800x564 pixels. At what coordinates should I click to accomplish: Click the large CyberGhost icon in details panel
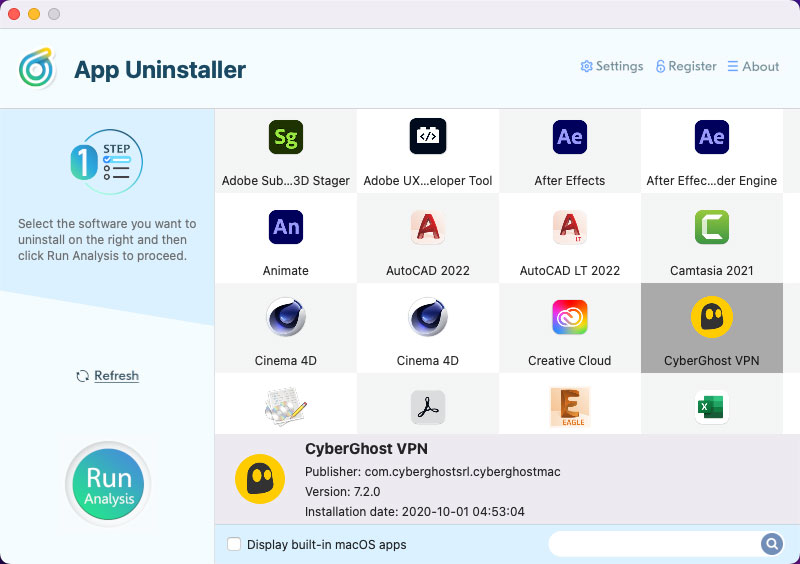pos(260,479)
